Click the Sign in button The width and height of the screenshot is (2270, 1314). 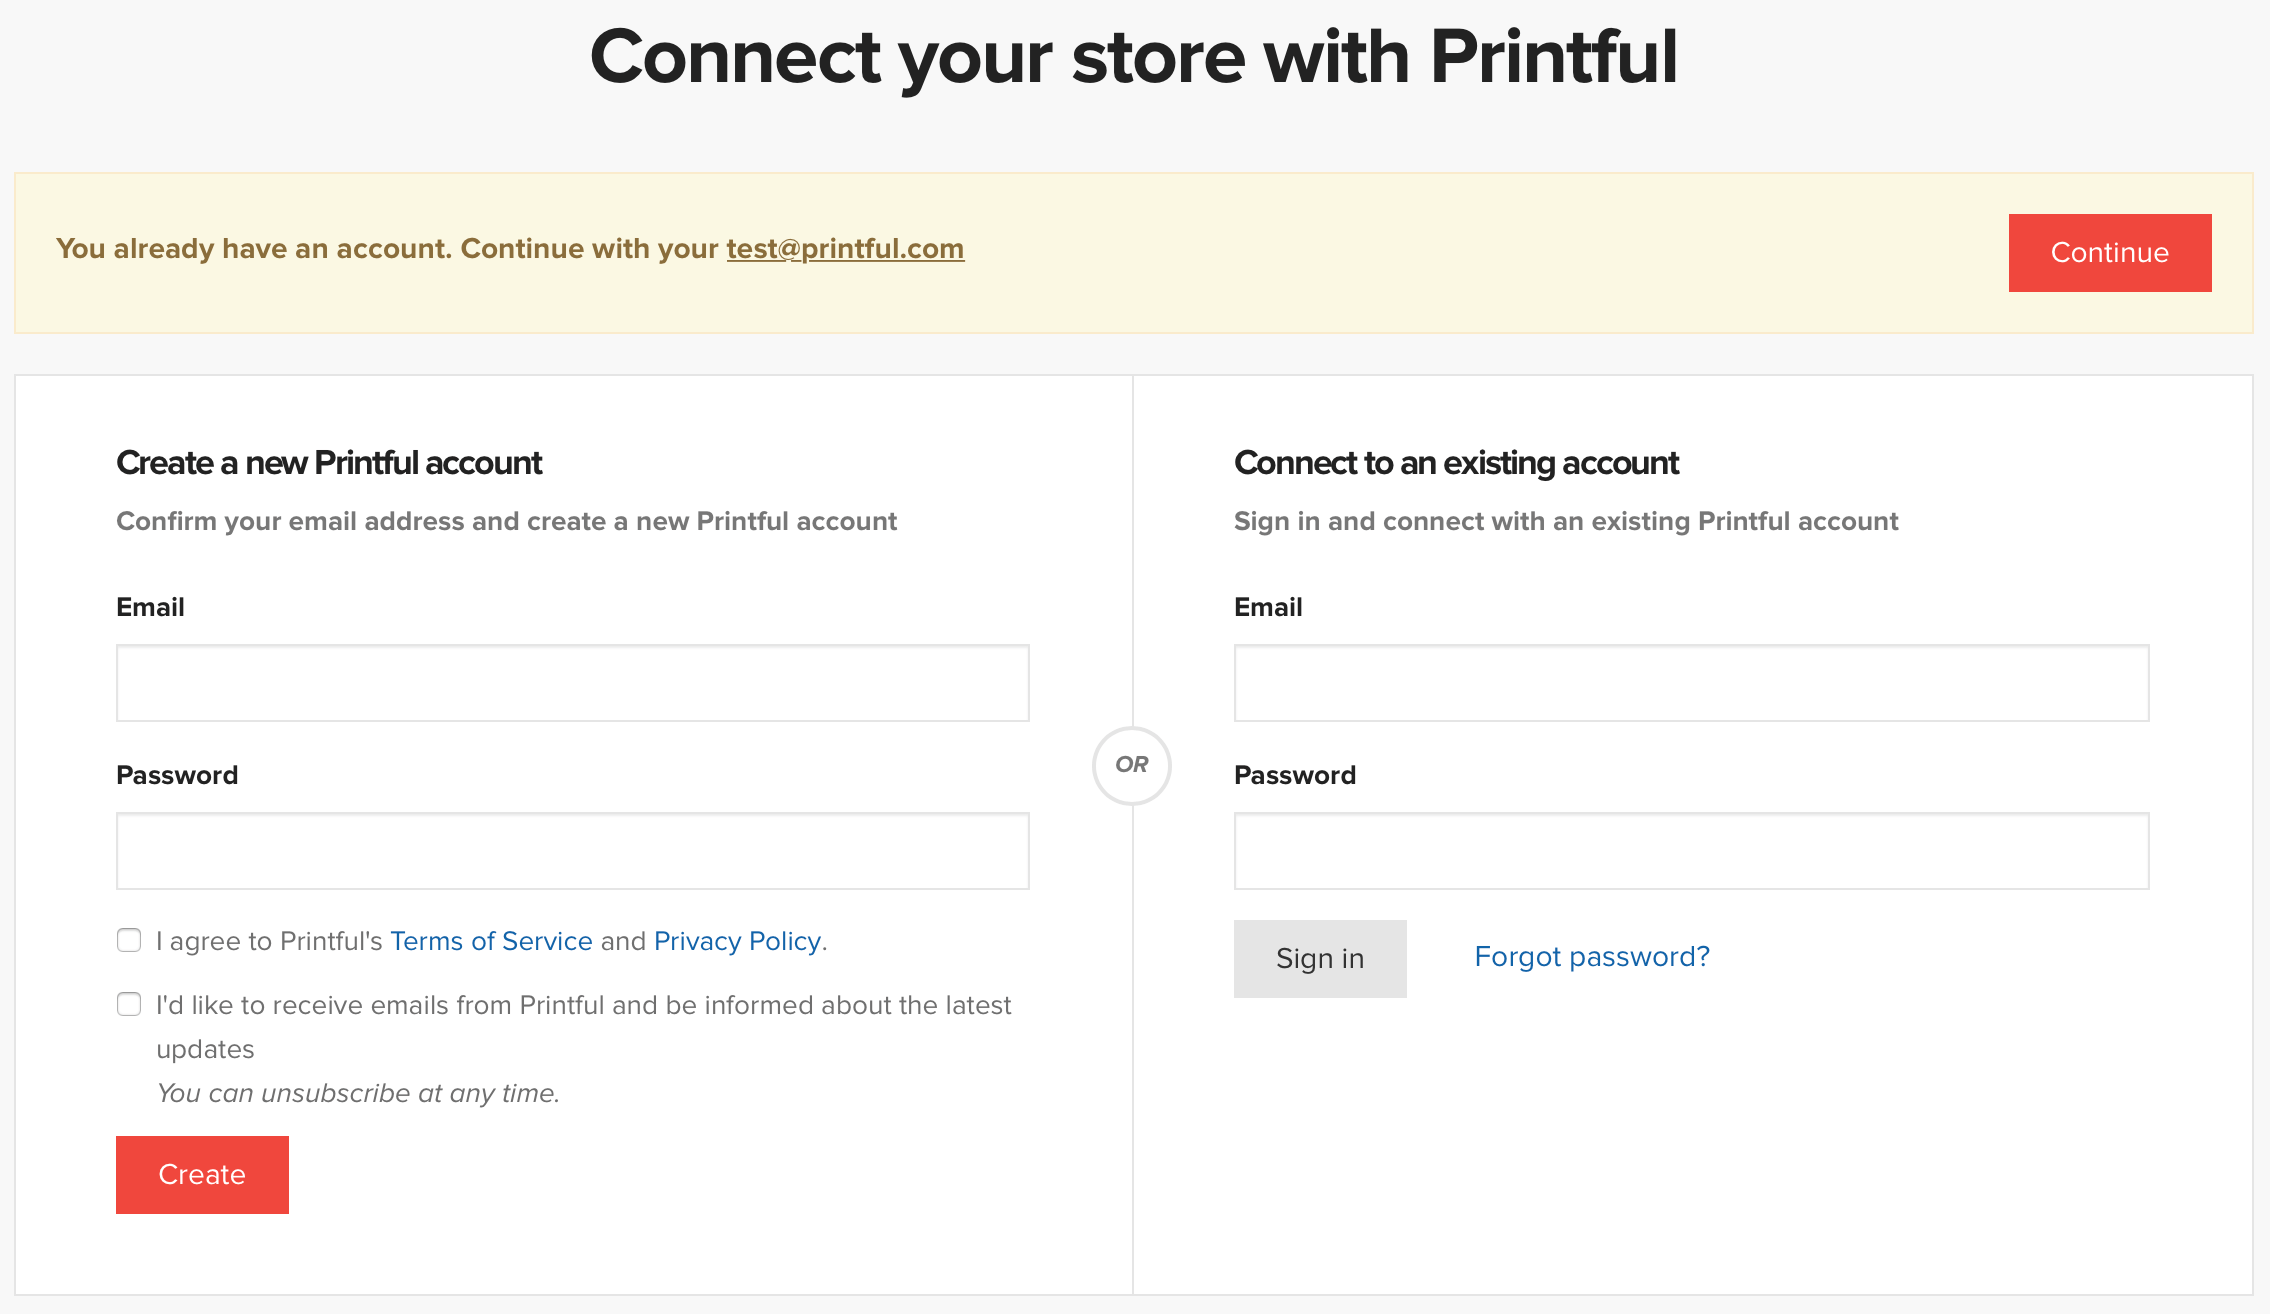coord(1320,959)
